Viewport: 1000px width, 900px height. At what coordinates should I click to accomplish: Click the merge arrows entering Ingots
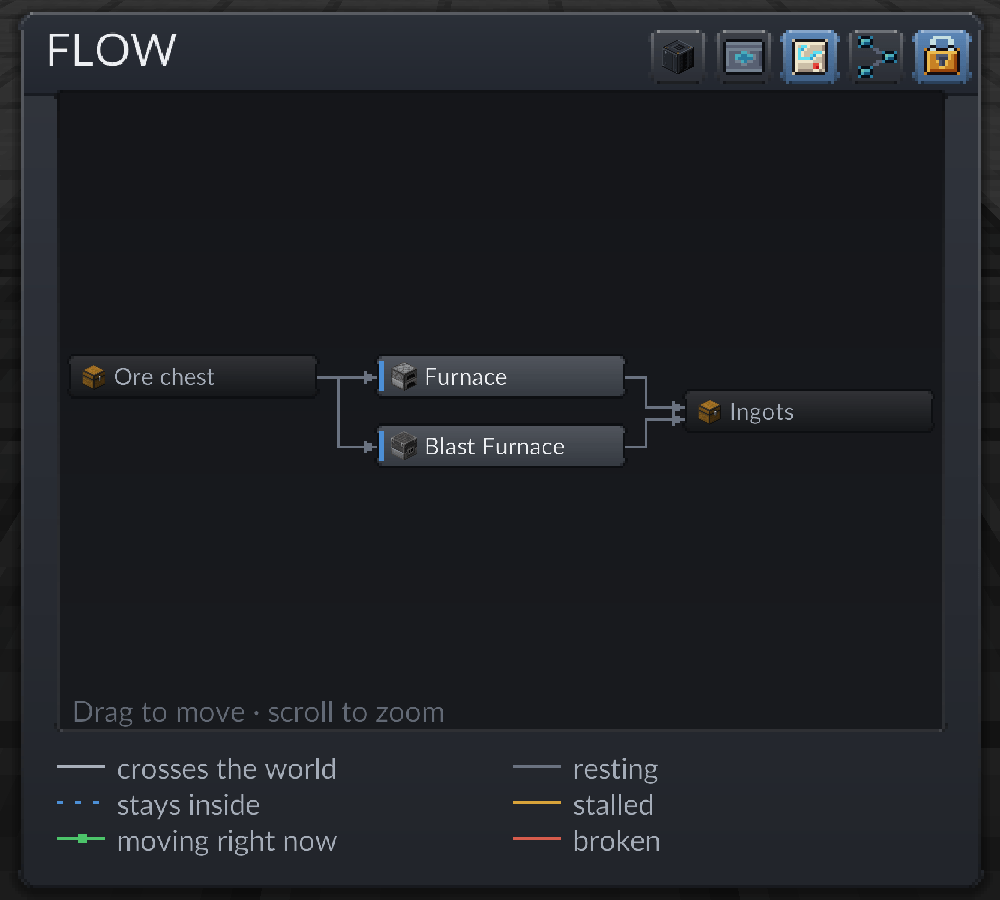tap(679, 413)
